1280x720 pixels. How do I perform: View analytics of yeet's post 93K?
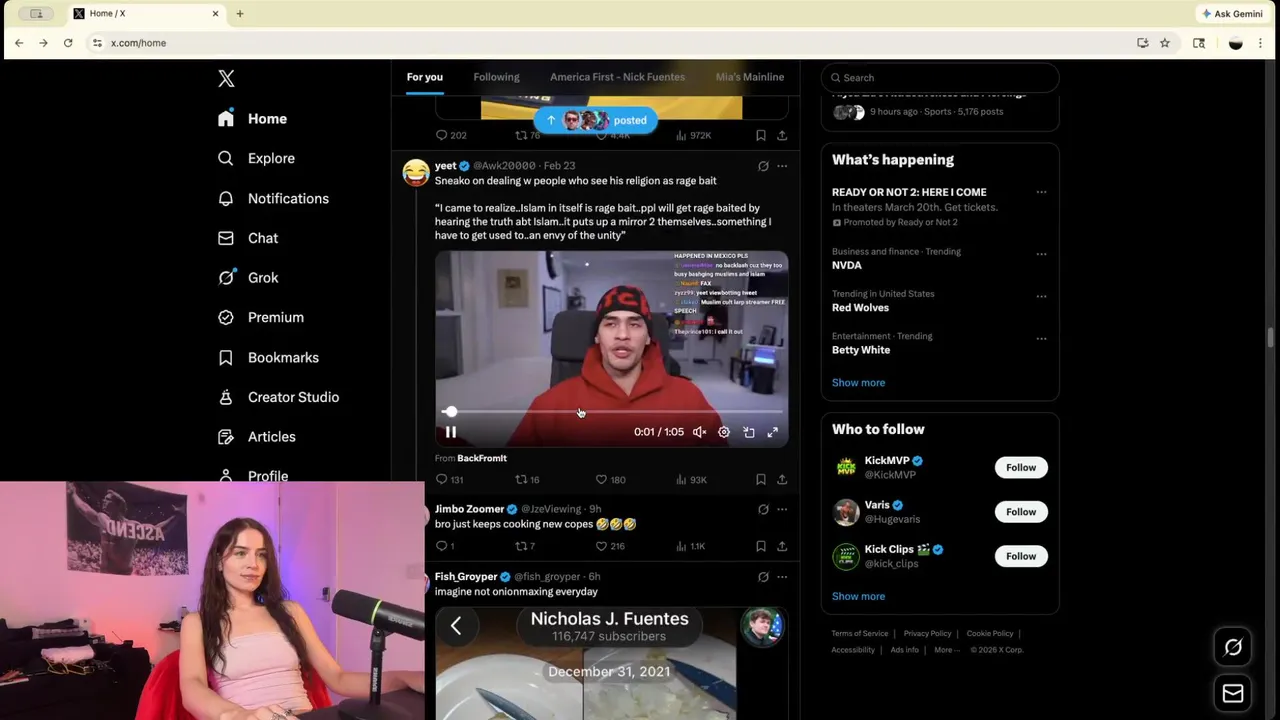[690, 480]
